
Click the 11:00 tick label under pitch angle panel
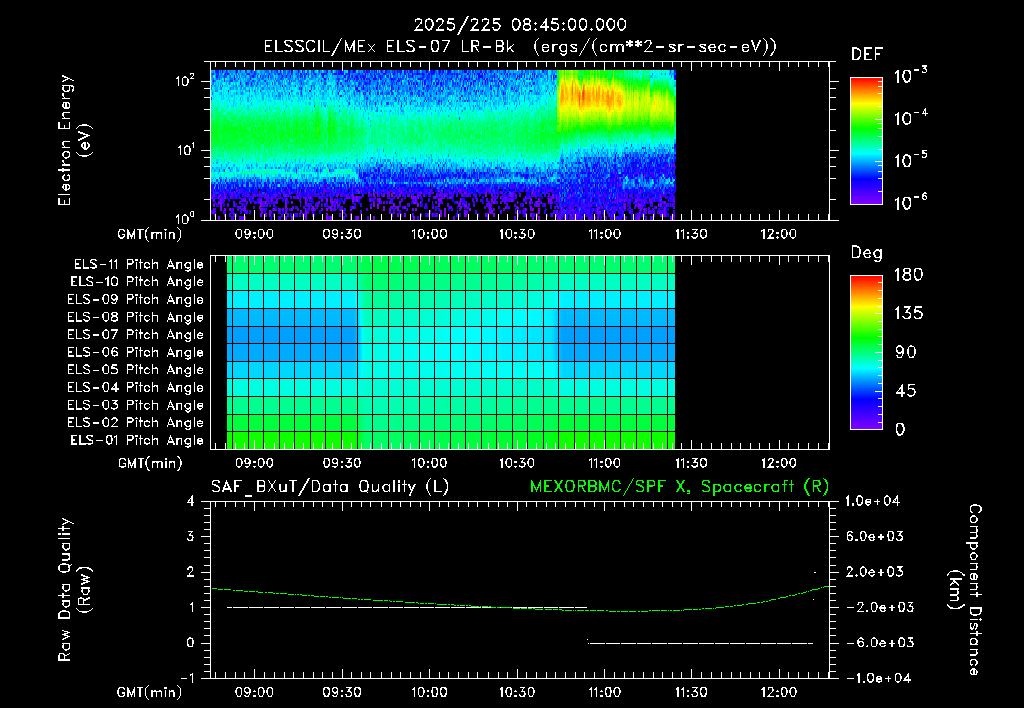[604, 463]
